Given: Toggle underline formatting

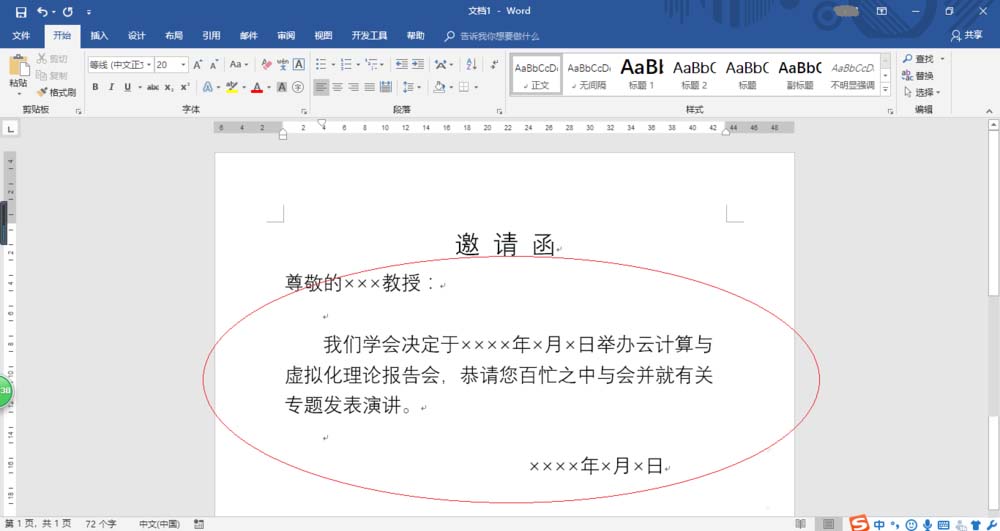Looking at the screenshot, I should (128, 87).
